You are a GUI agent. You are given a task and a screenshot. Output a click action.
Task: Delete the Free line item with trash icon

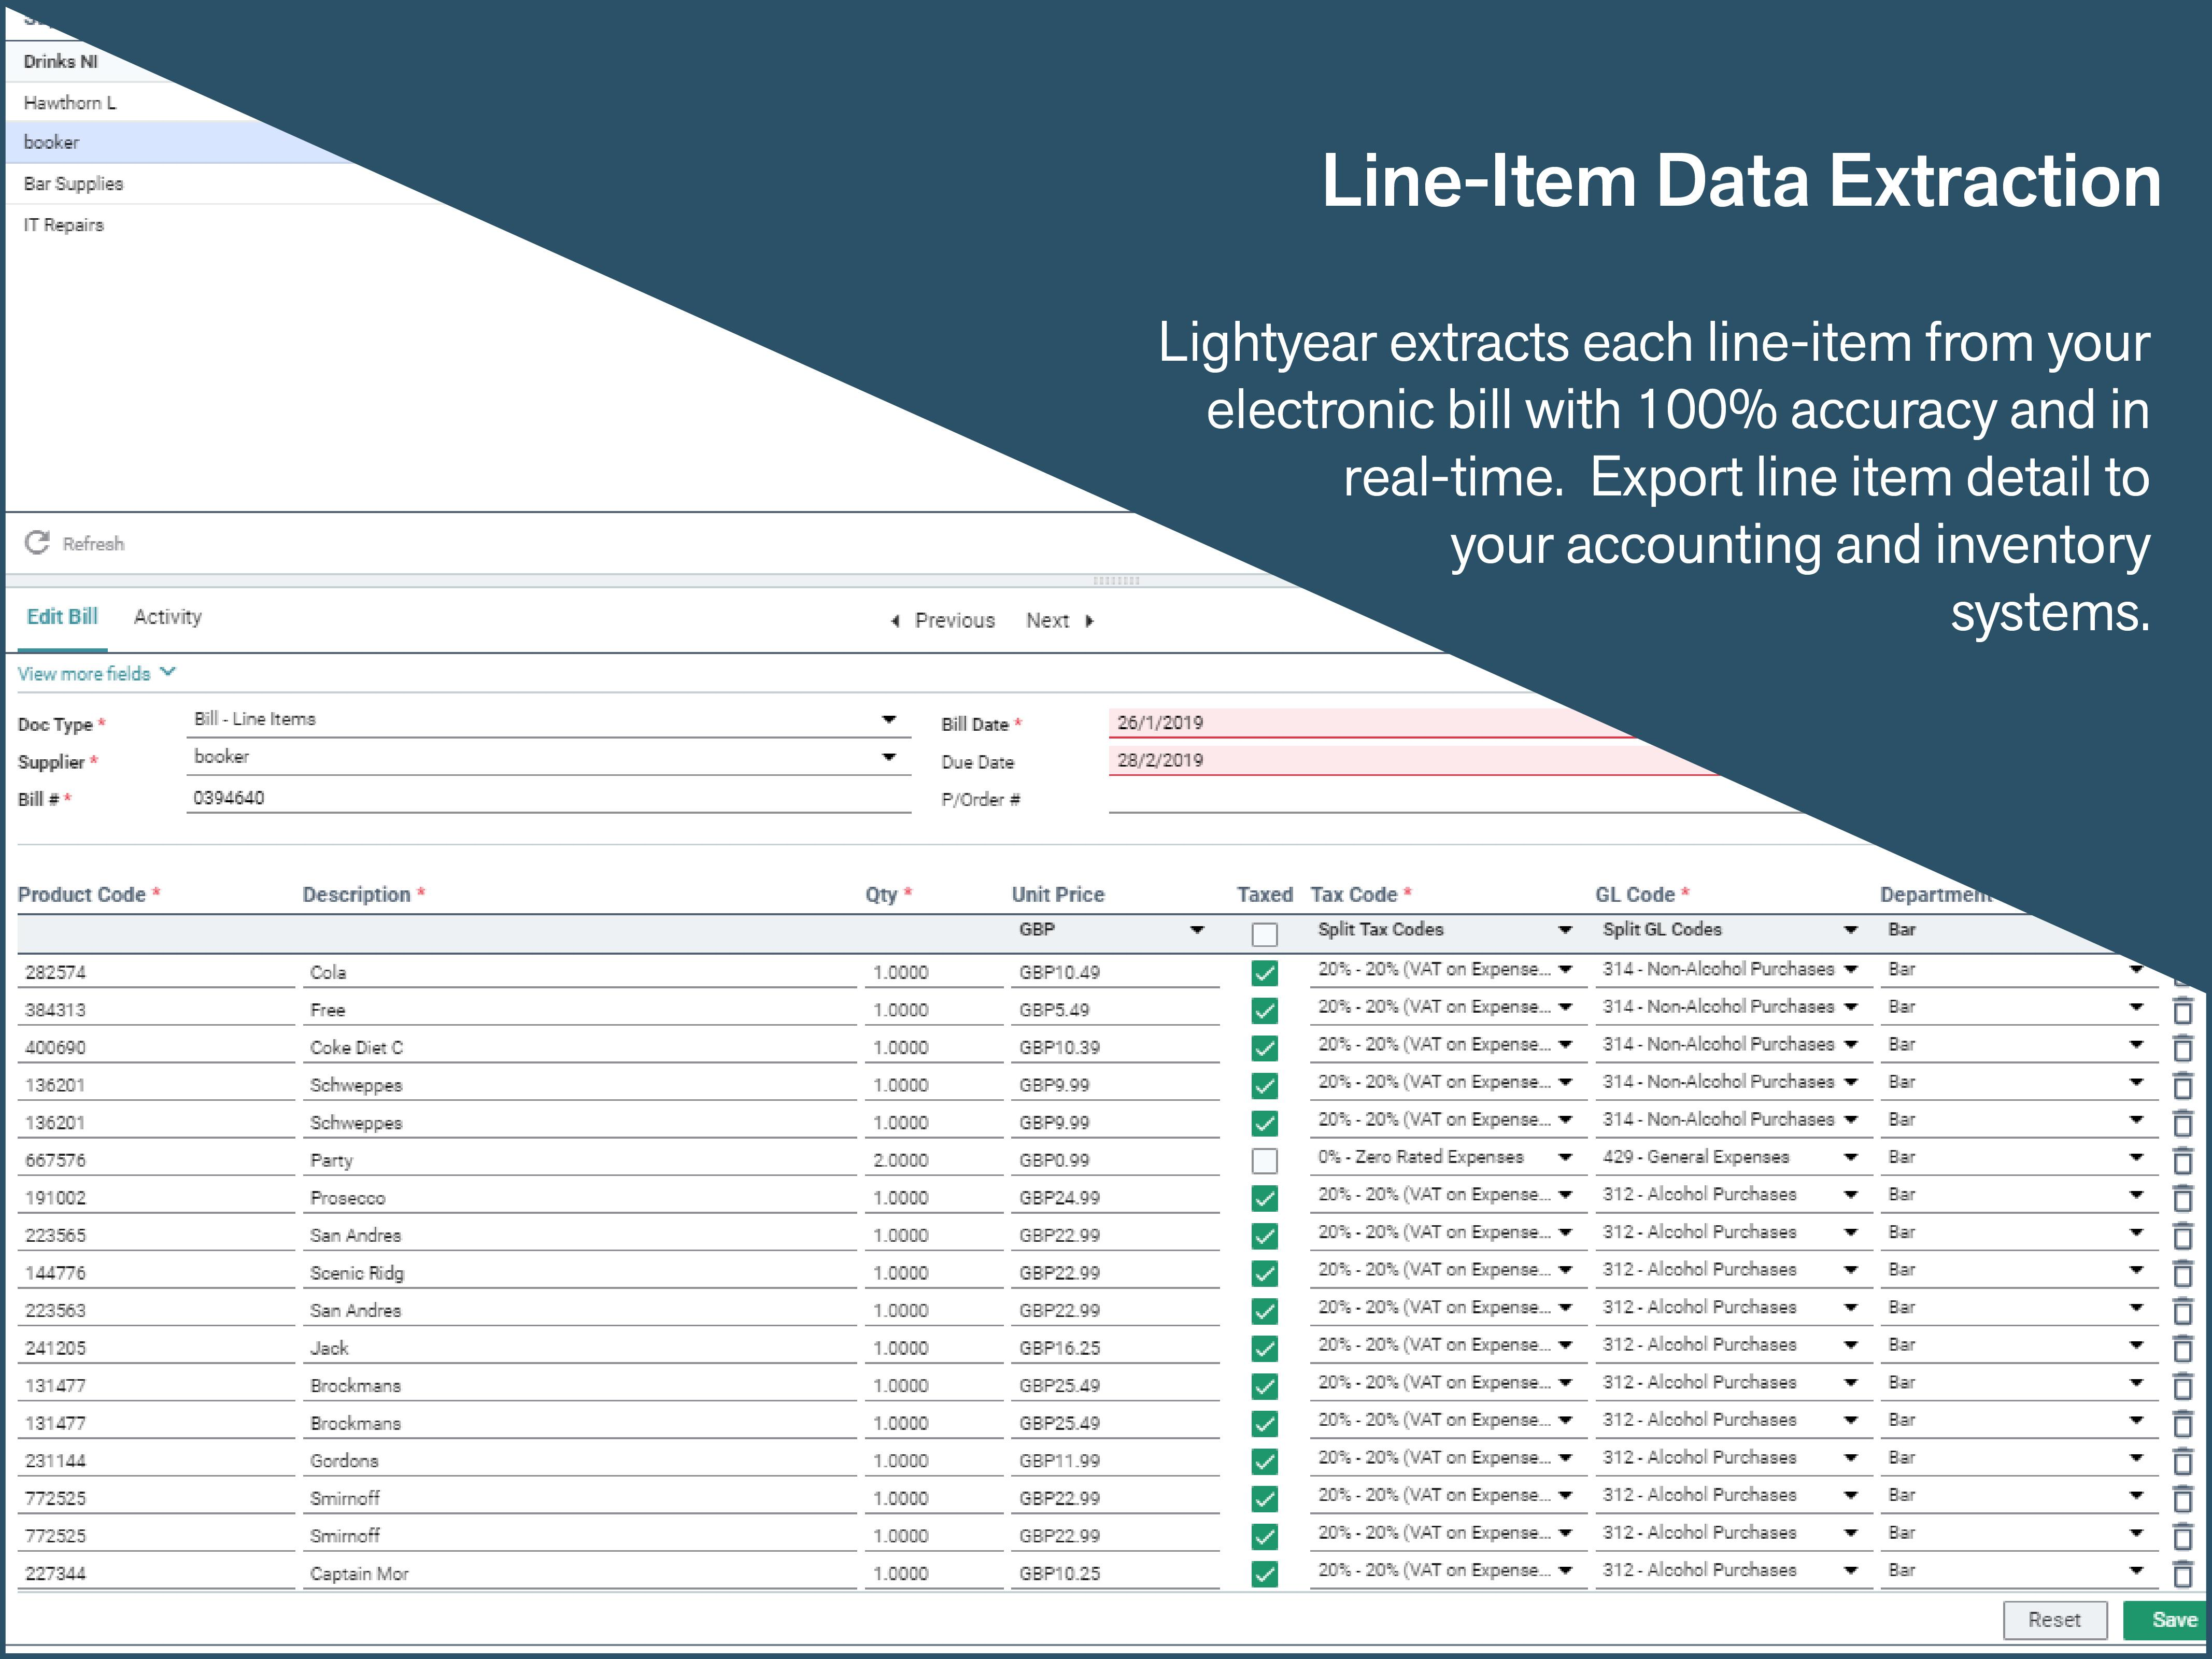[2183, 1010]
